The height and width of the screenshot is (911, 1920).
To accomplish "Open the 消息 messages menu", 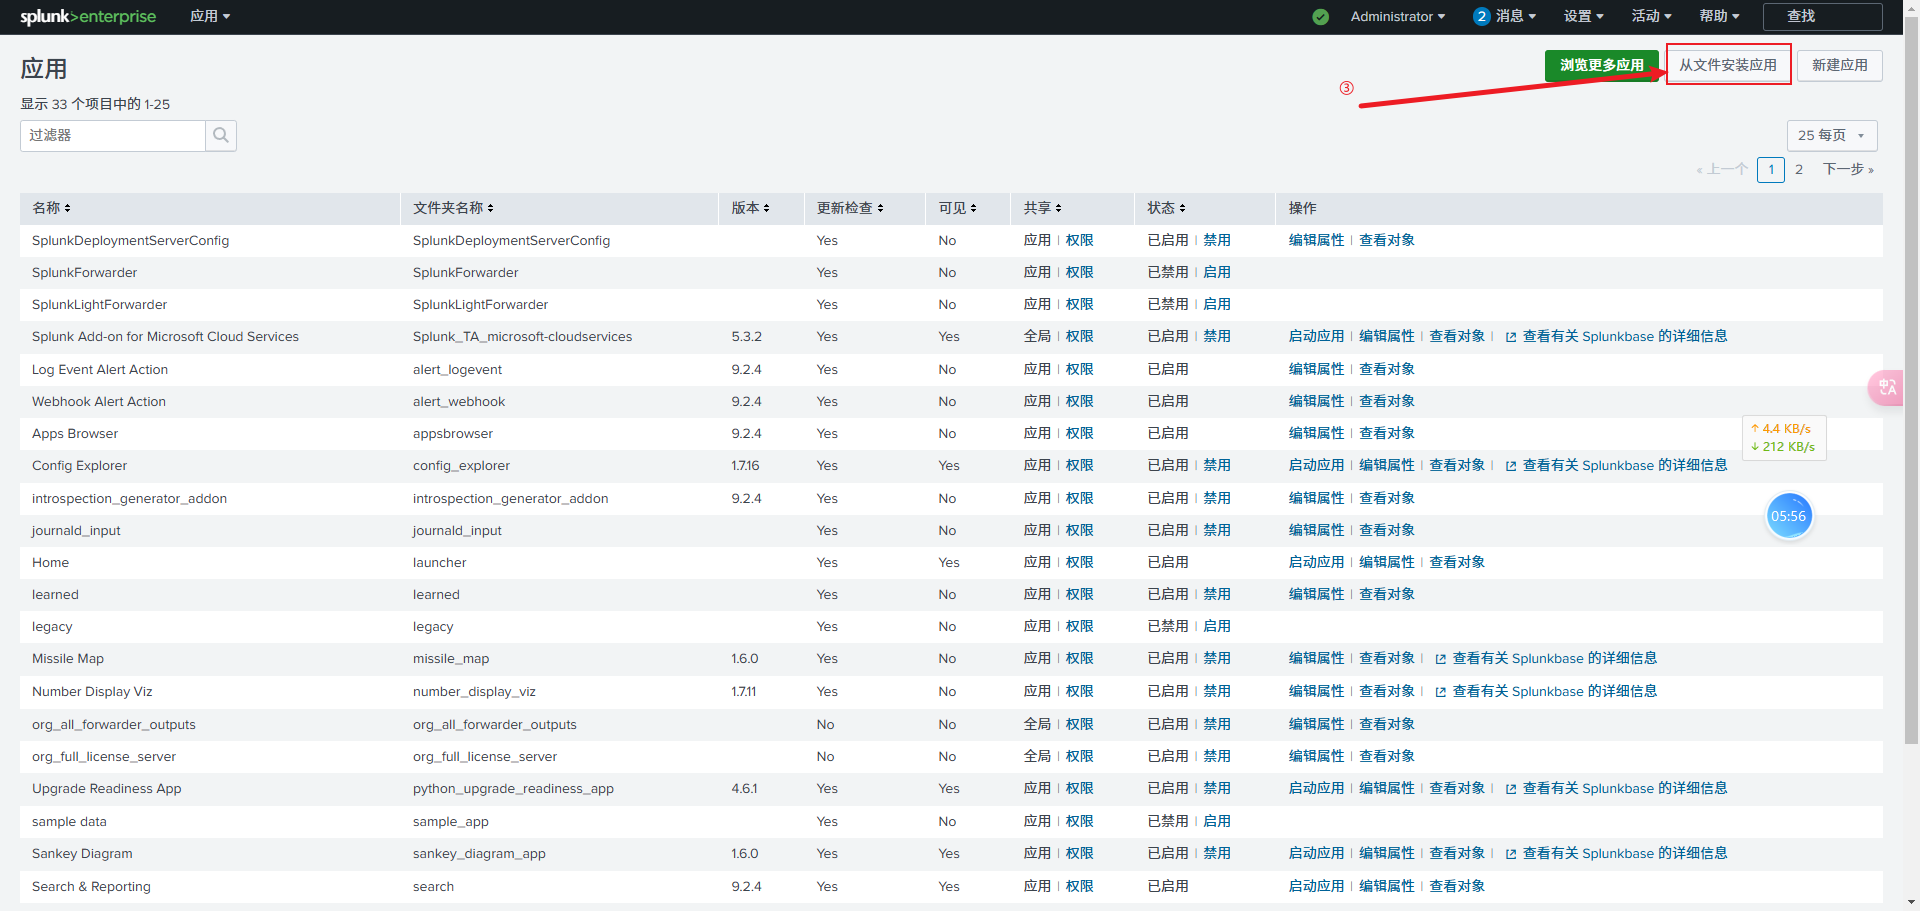I will pyautogui.click(x=1515, y=17).
